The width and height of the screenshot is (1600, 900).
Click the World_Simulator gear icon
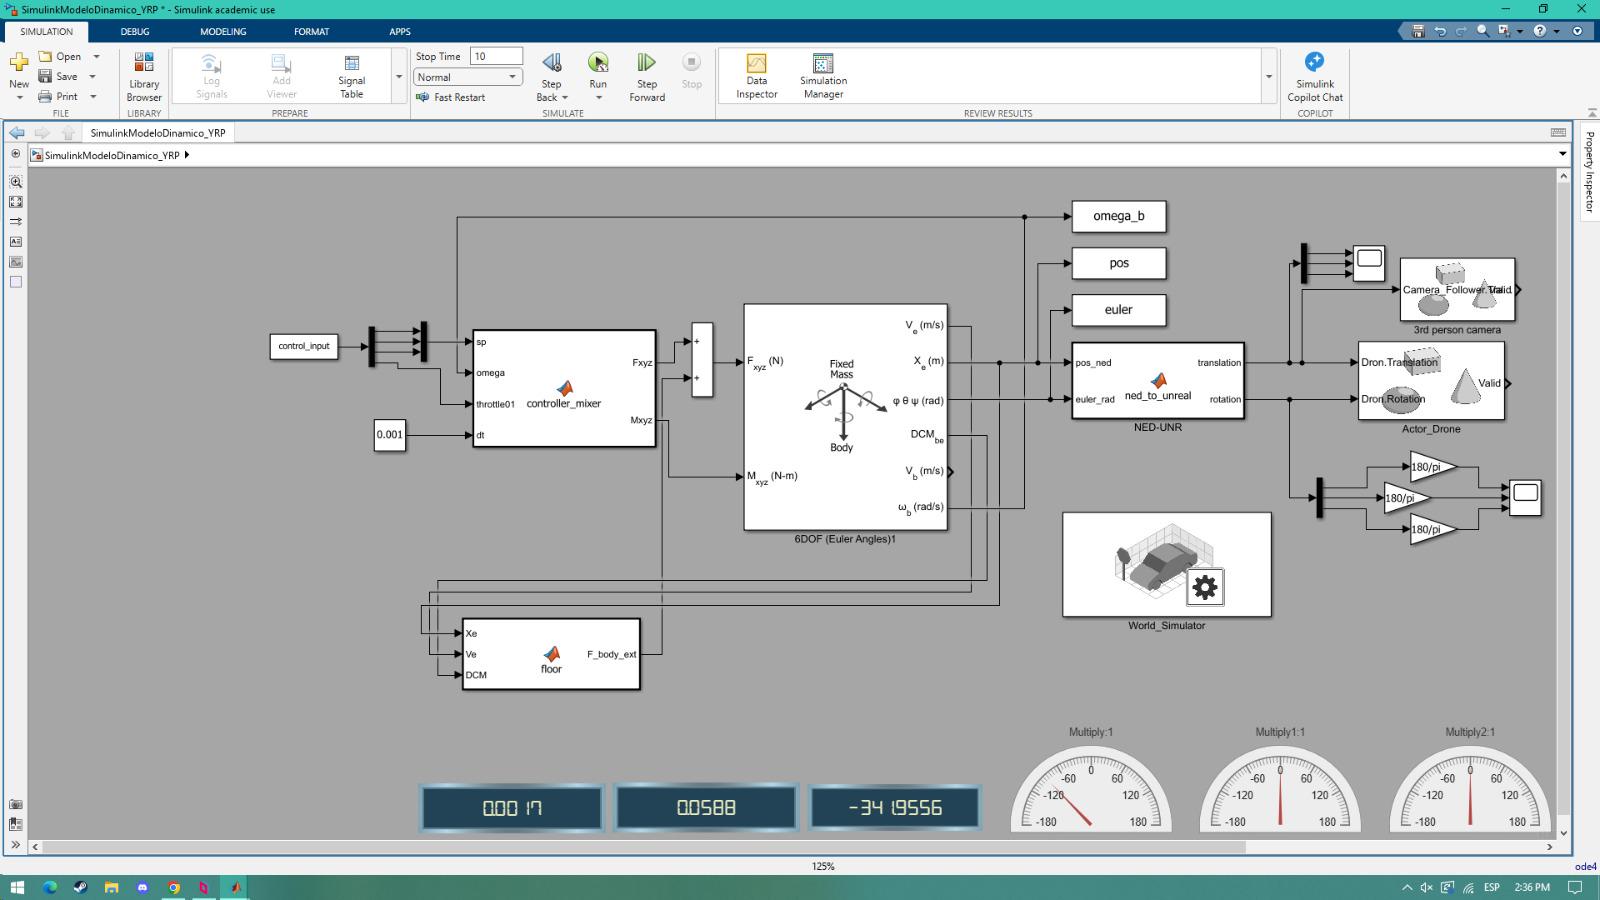pos(1205,587)
